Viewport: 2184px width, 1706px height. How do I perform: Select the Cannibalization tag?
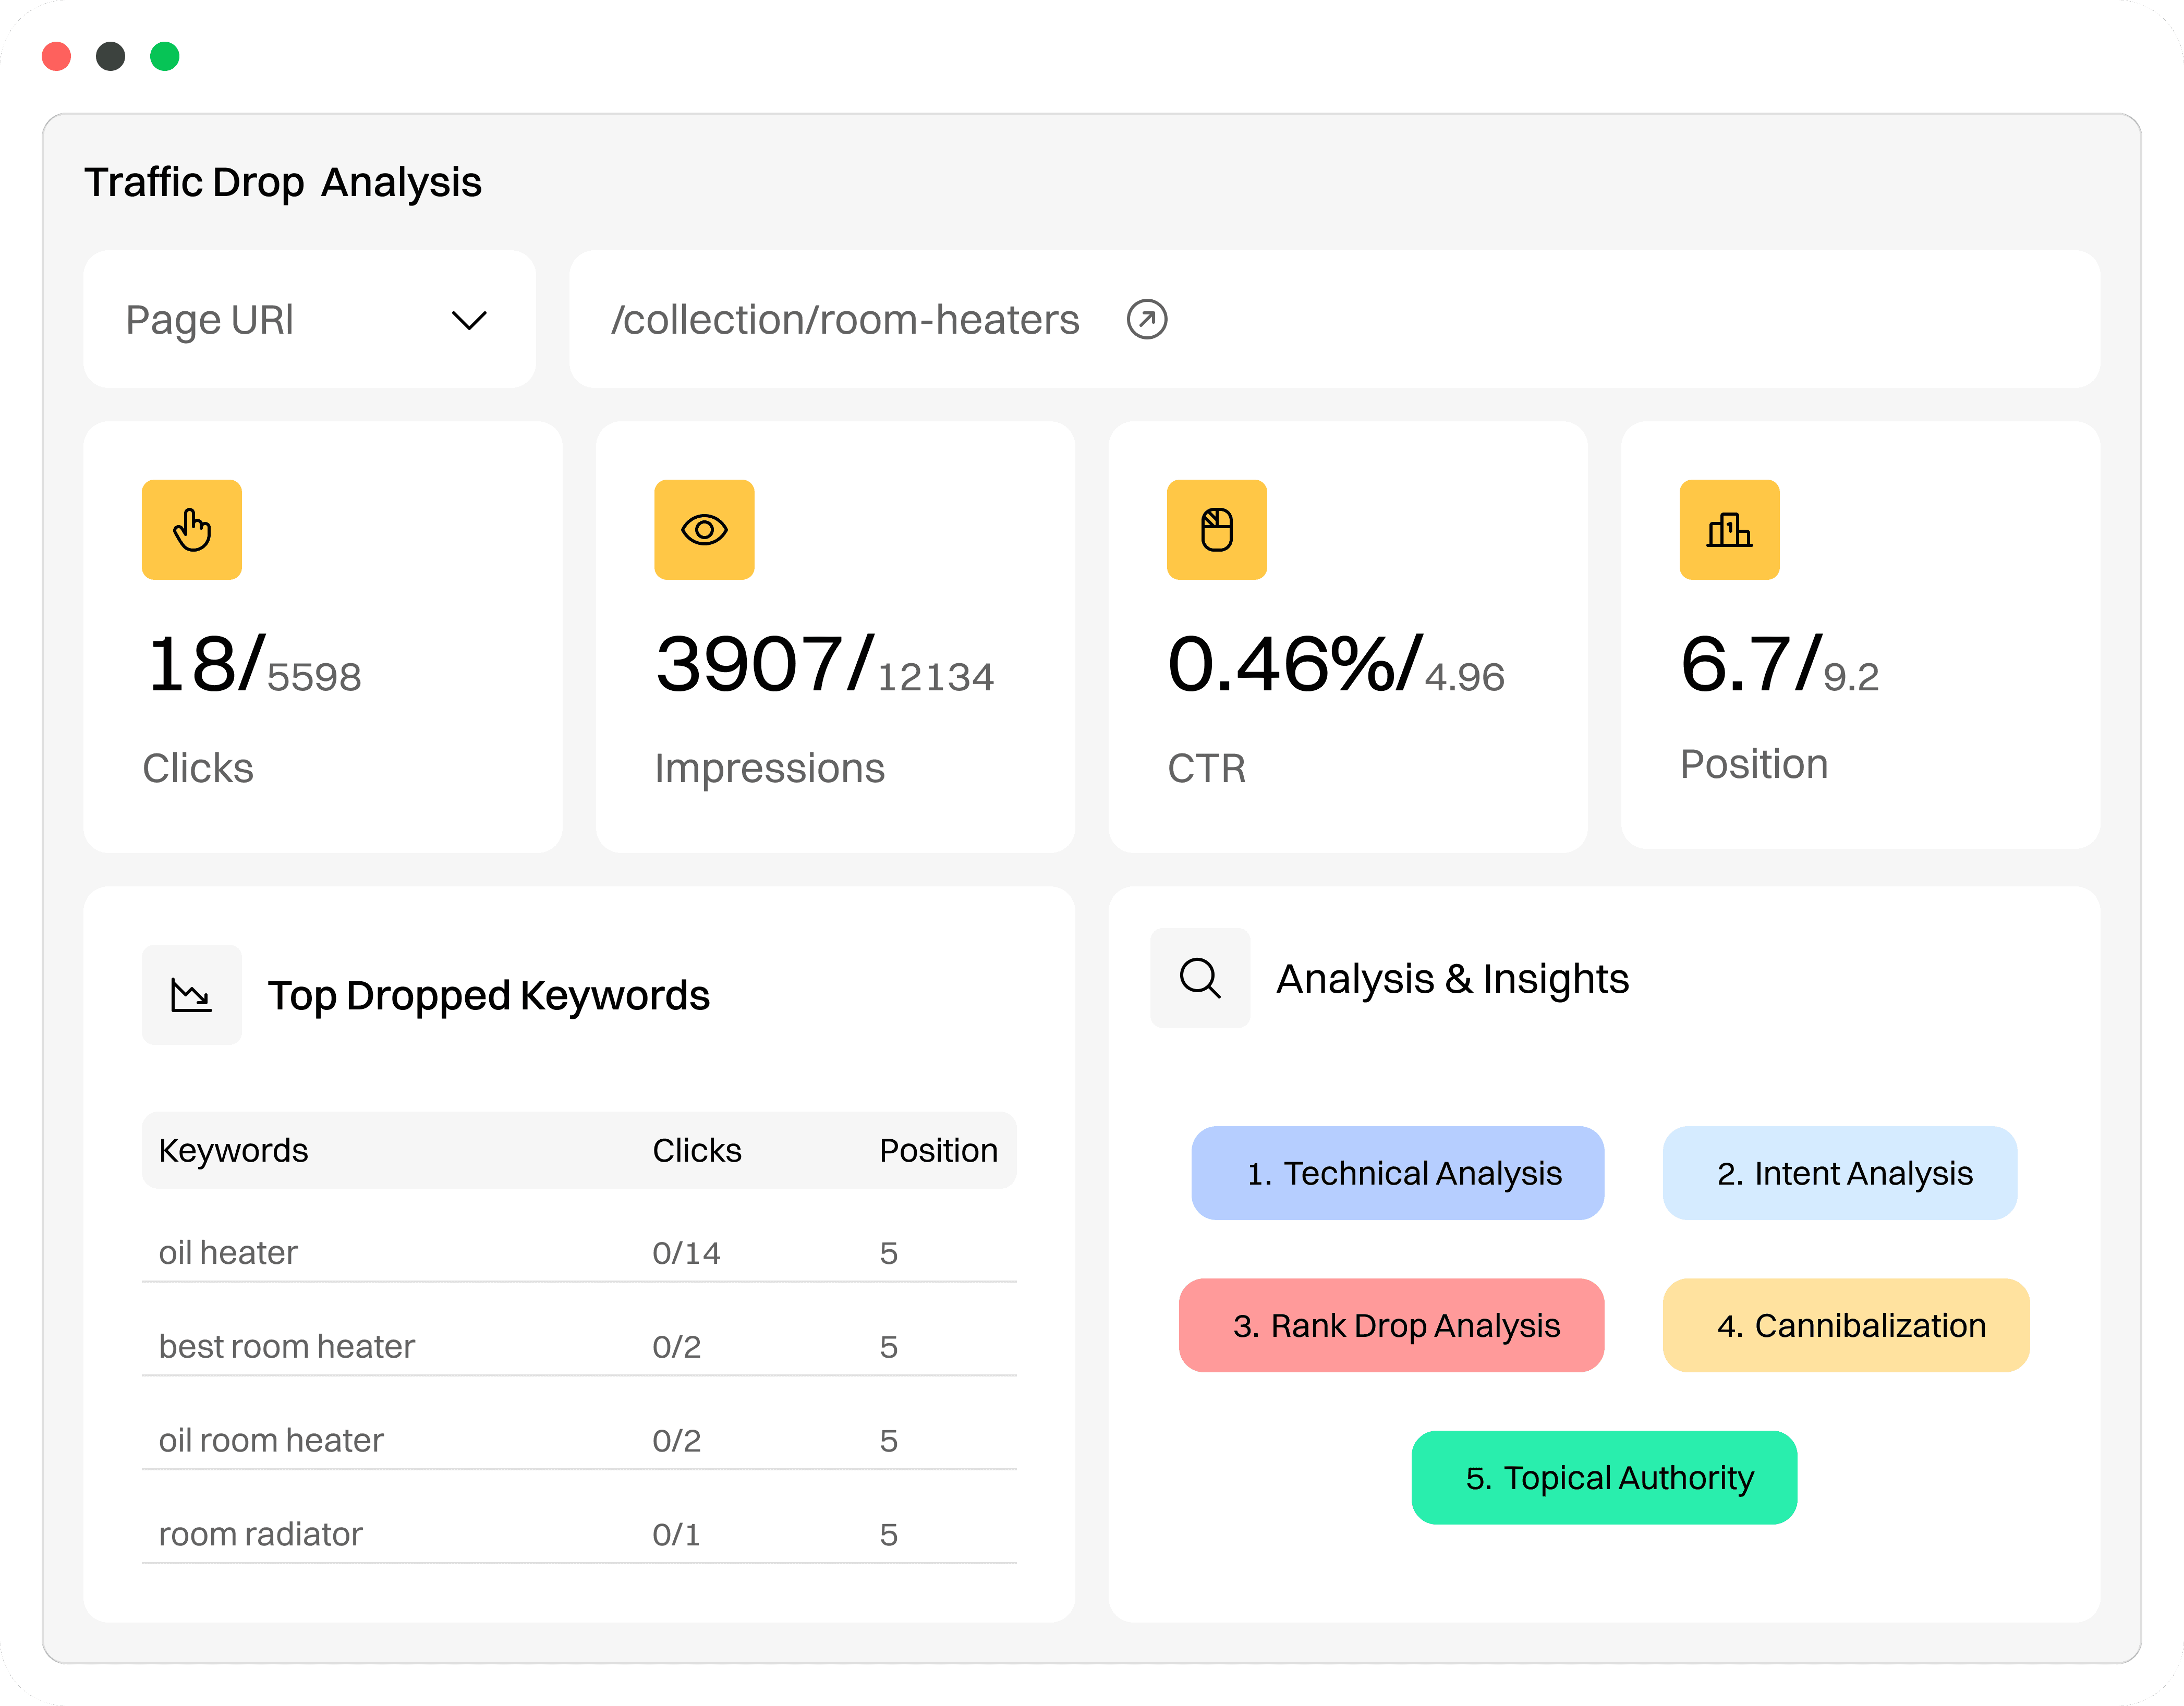1845,1325
